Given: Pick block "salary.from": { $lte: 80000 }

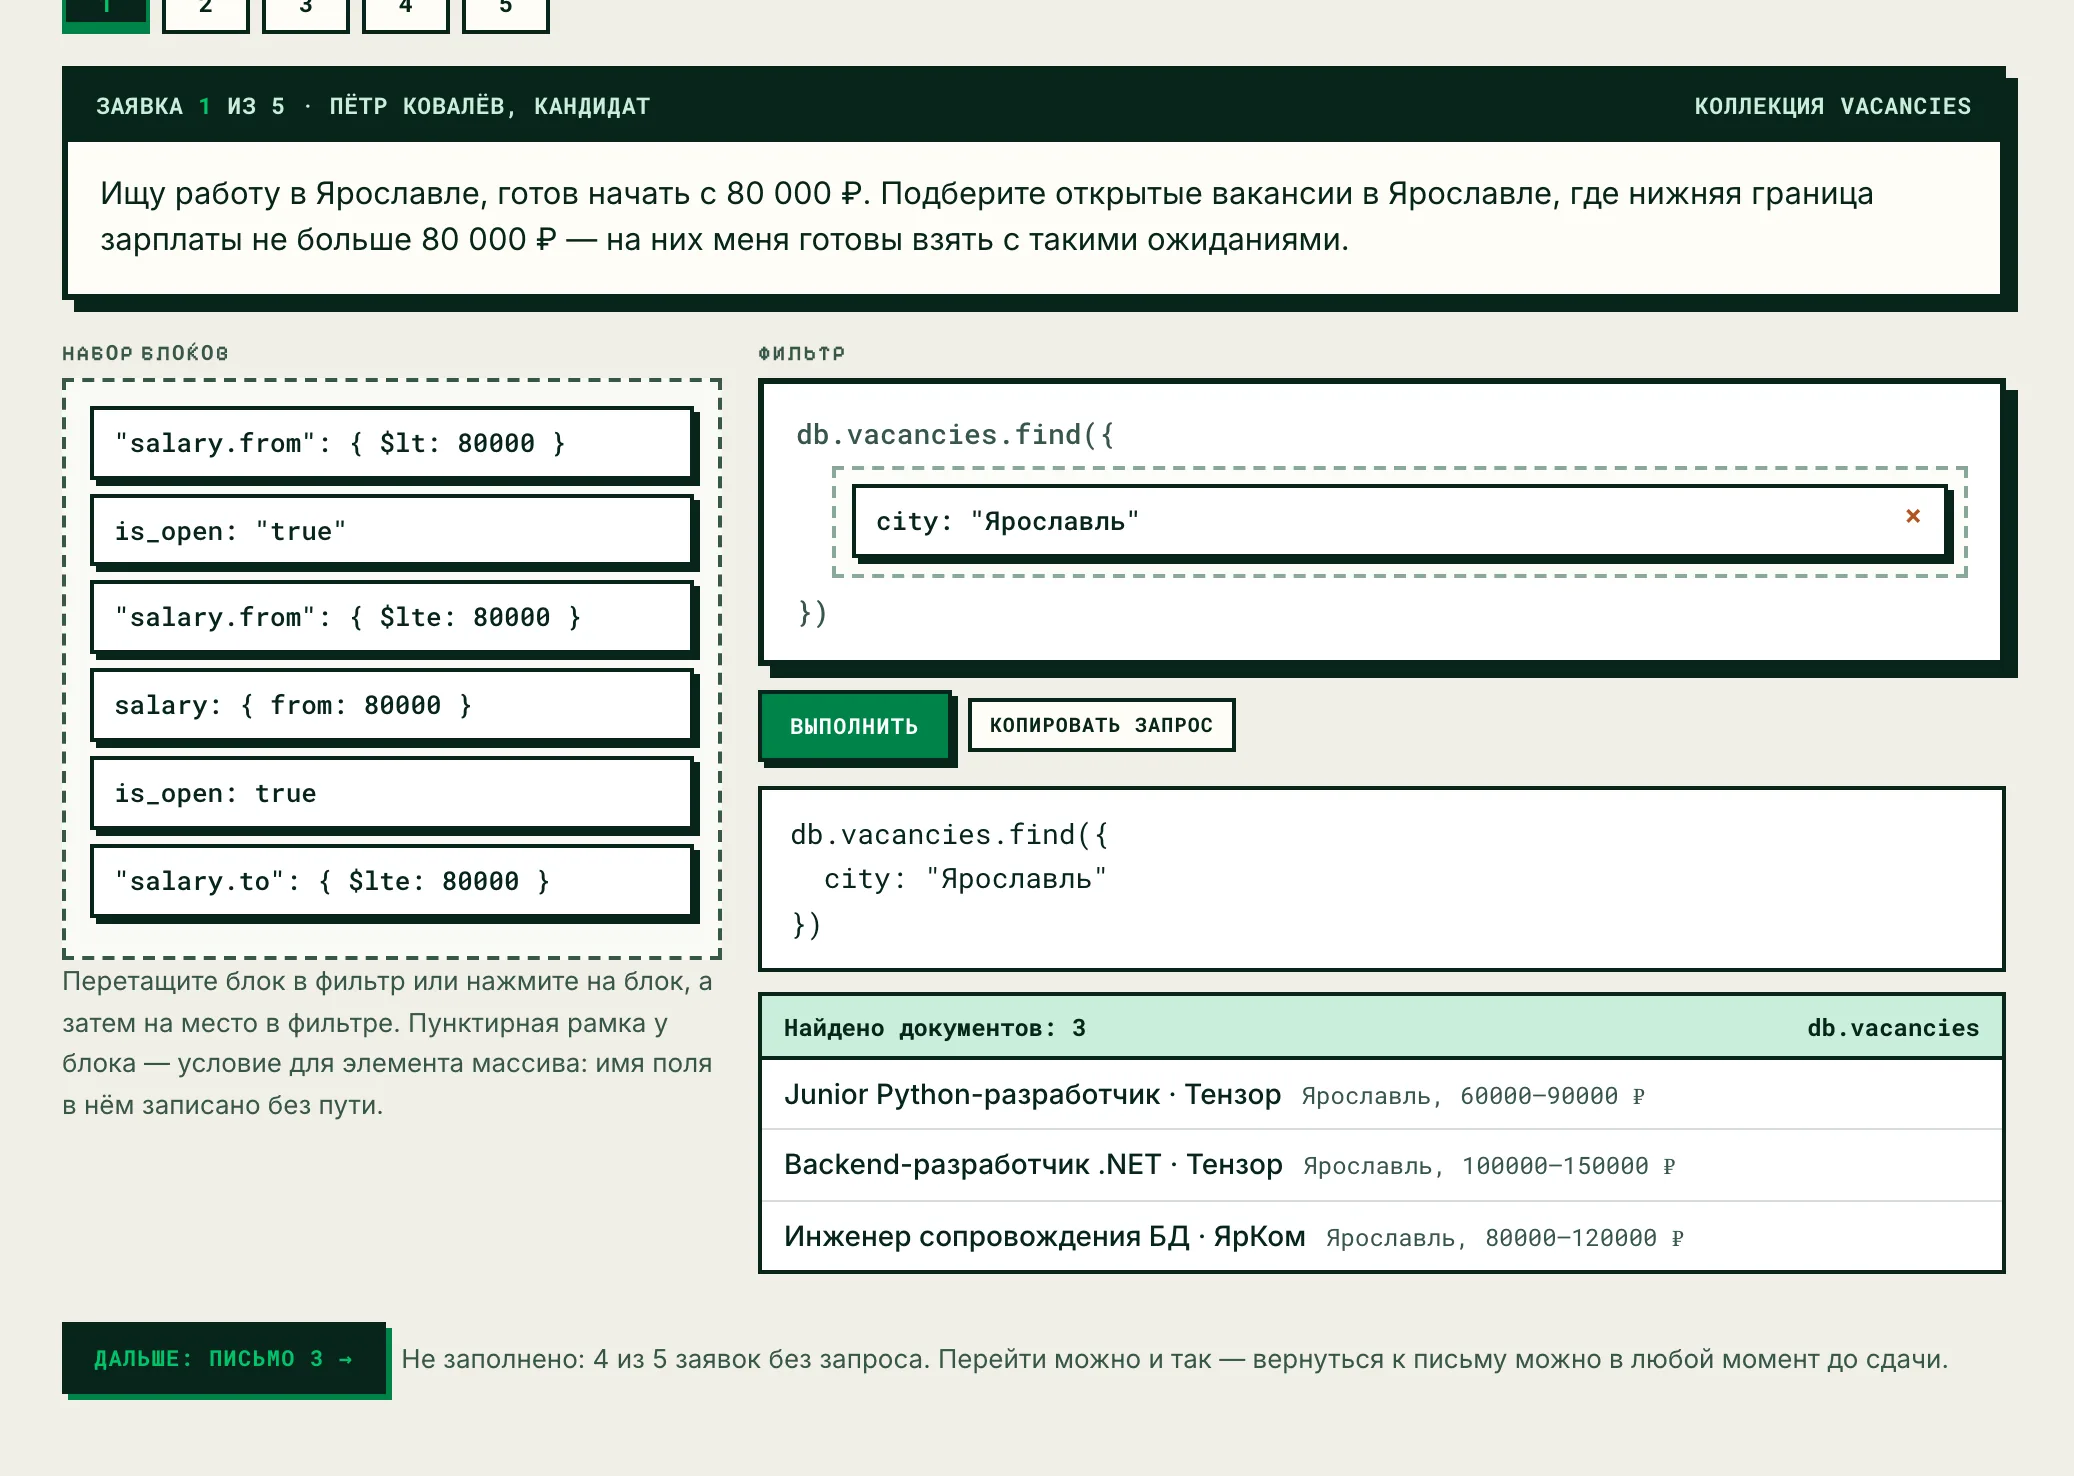Looking at the screenshot, I should 392,617.
